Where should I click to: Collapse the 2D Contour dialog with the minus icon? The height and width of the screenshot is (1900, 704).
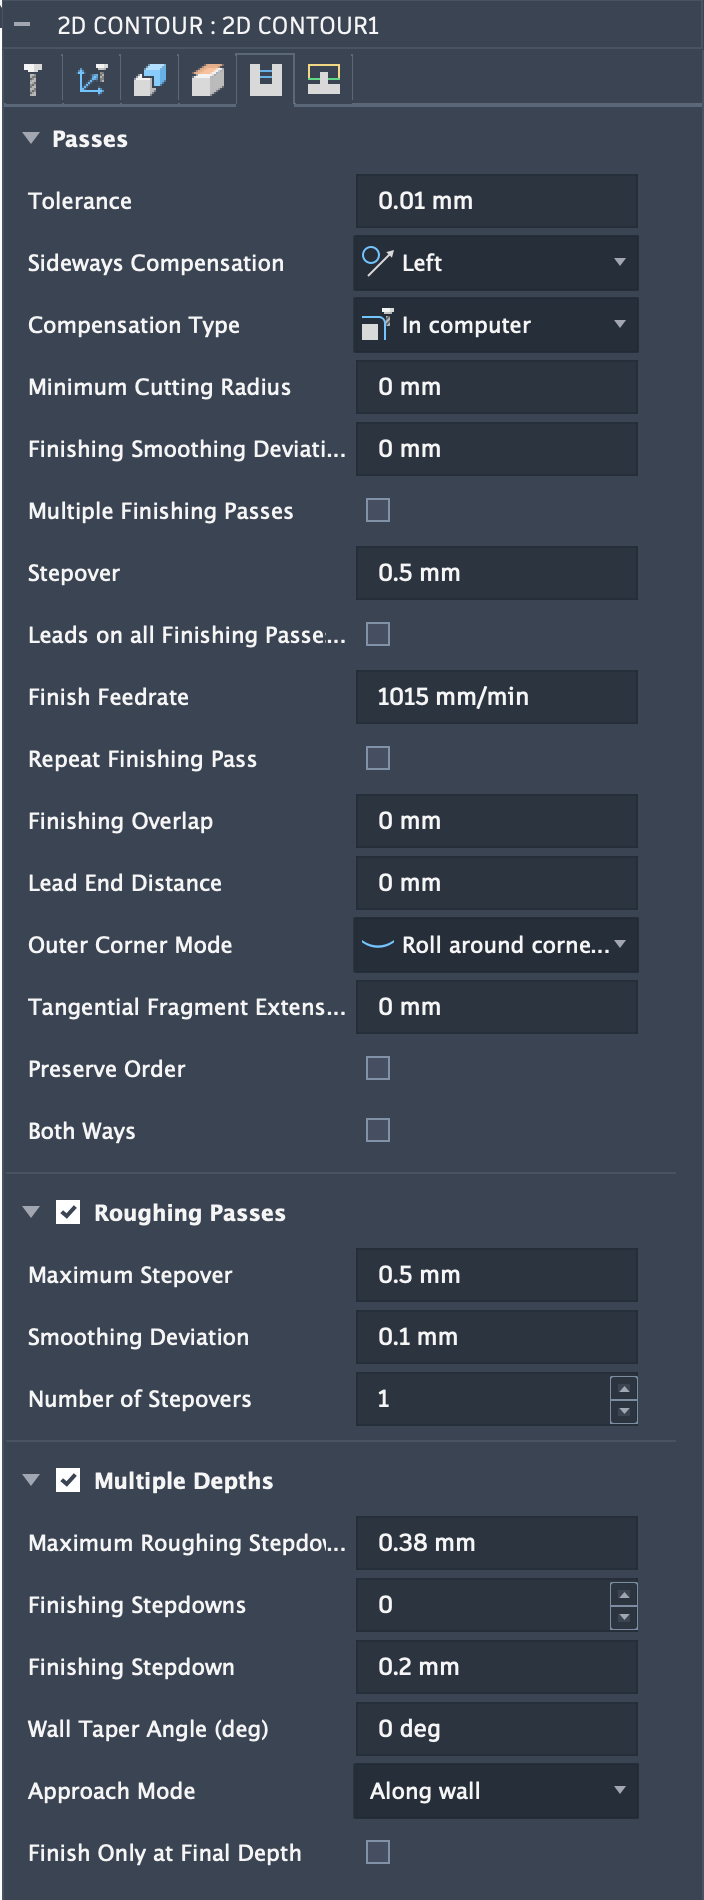[21, 24]
